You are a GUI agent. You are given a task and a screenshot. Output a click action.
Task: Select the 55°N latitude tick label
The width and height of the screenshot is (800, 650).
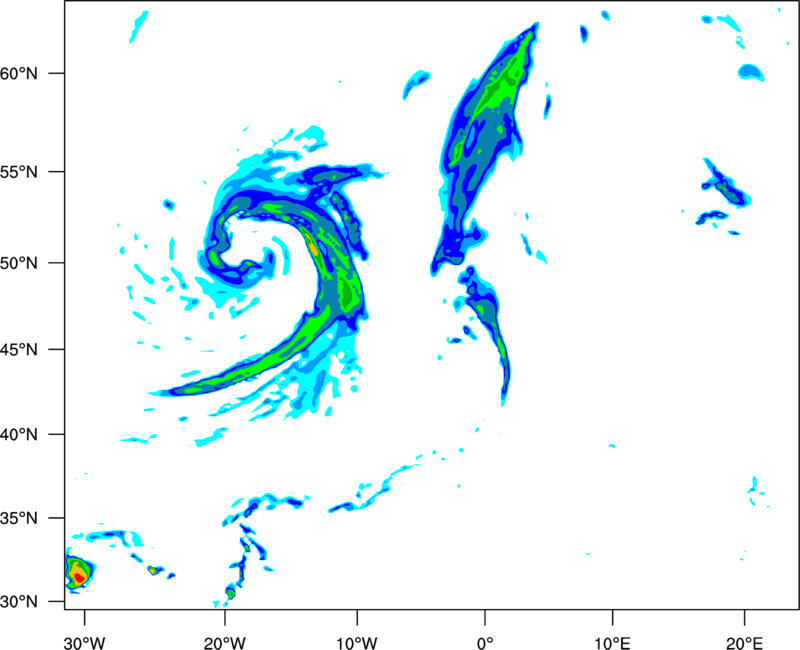19,172
